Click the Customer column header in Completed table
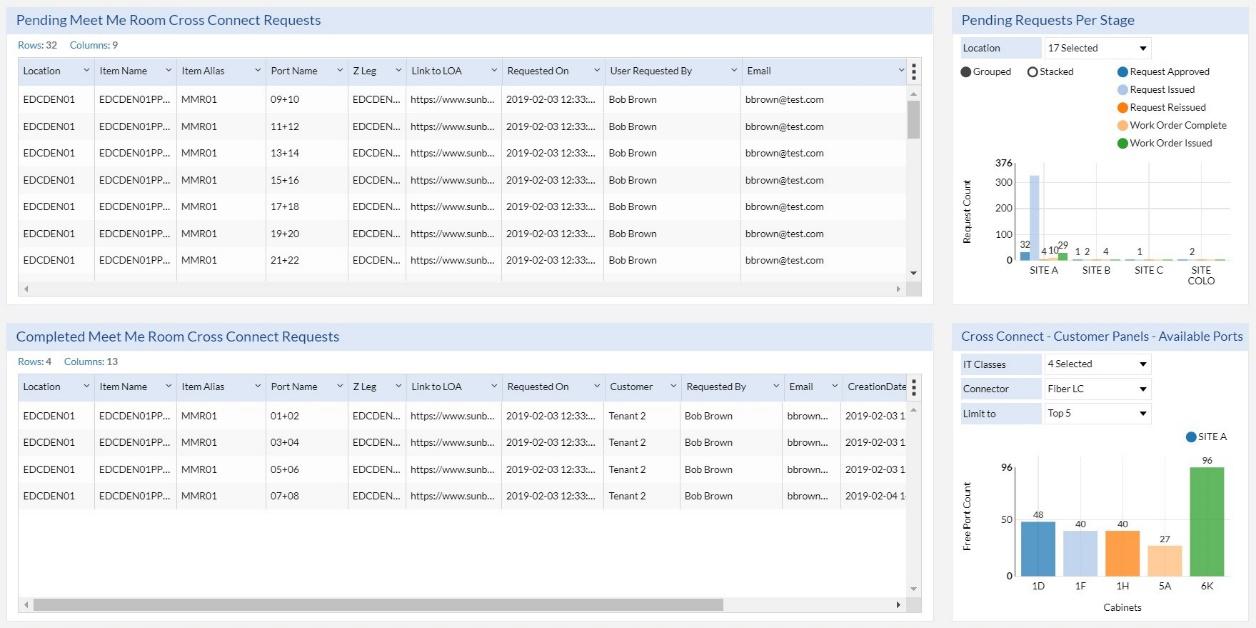1256x628 pixels. coord(631,387)
